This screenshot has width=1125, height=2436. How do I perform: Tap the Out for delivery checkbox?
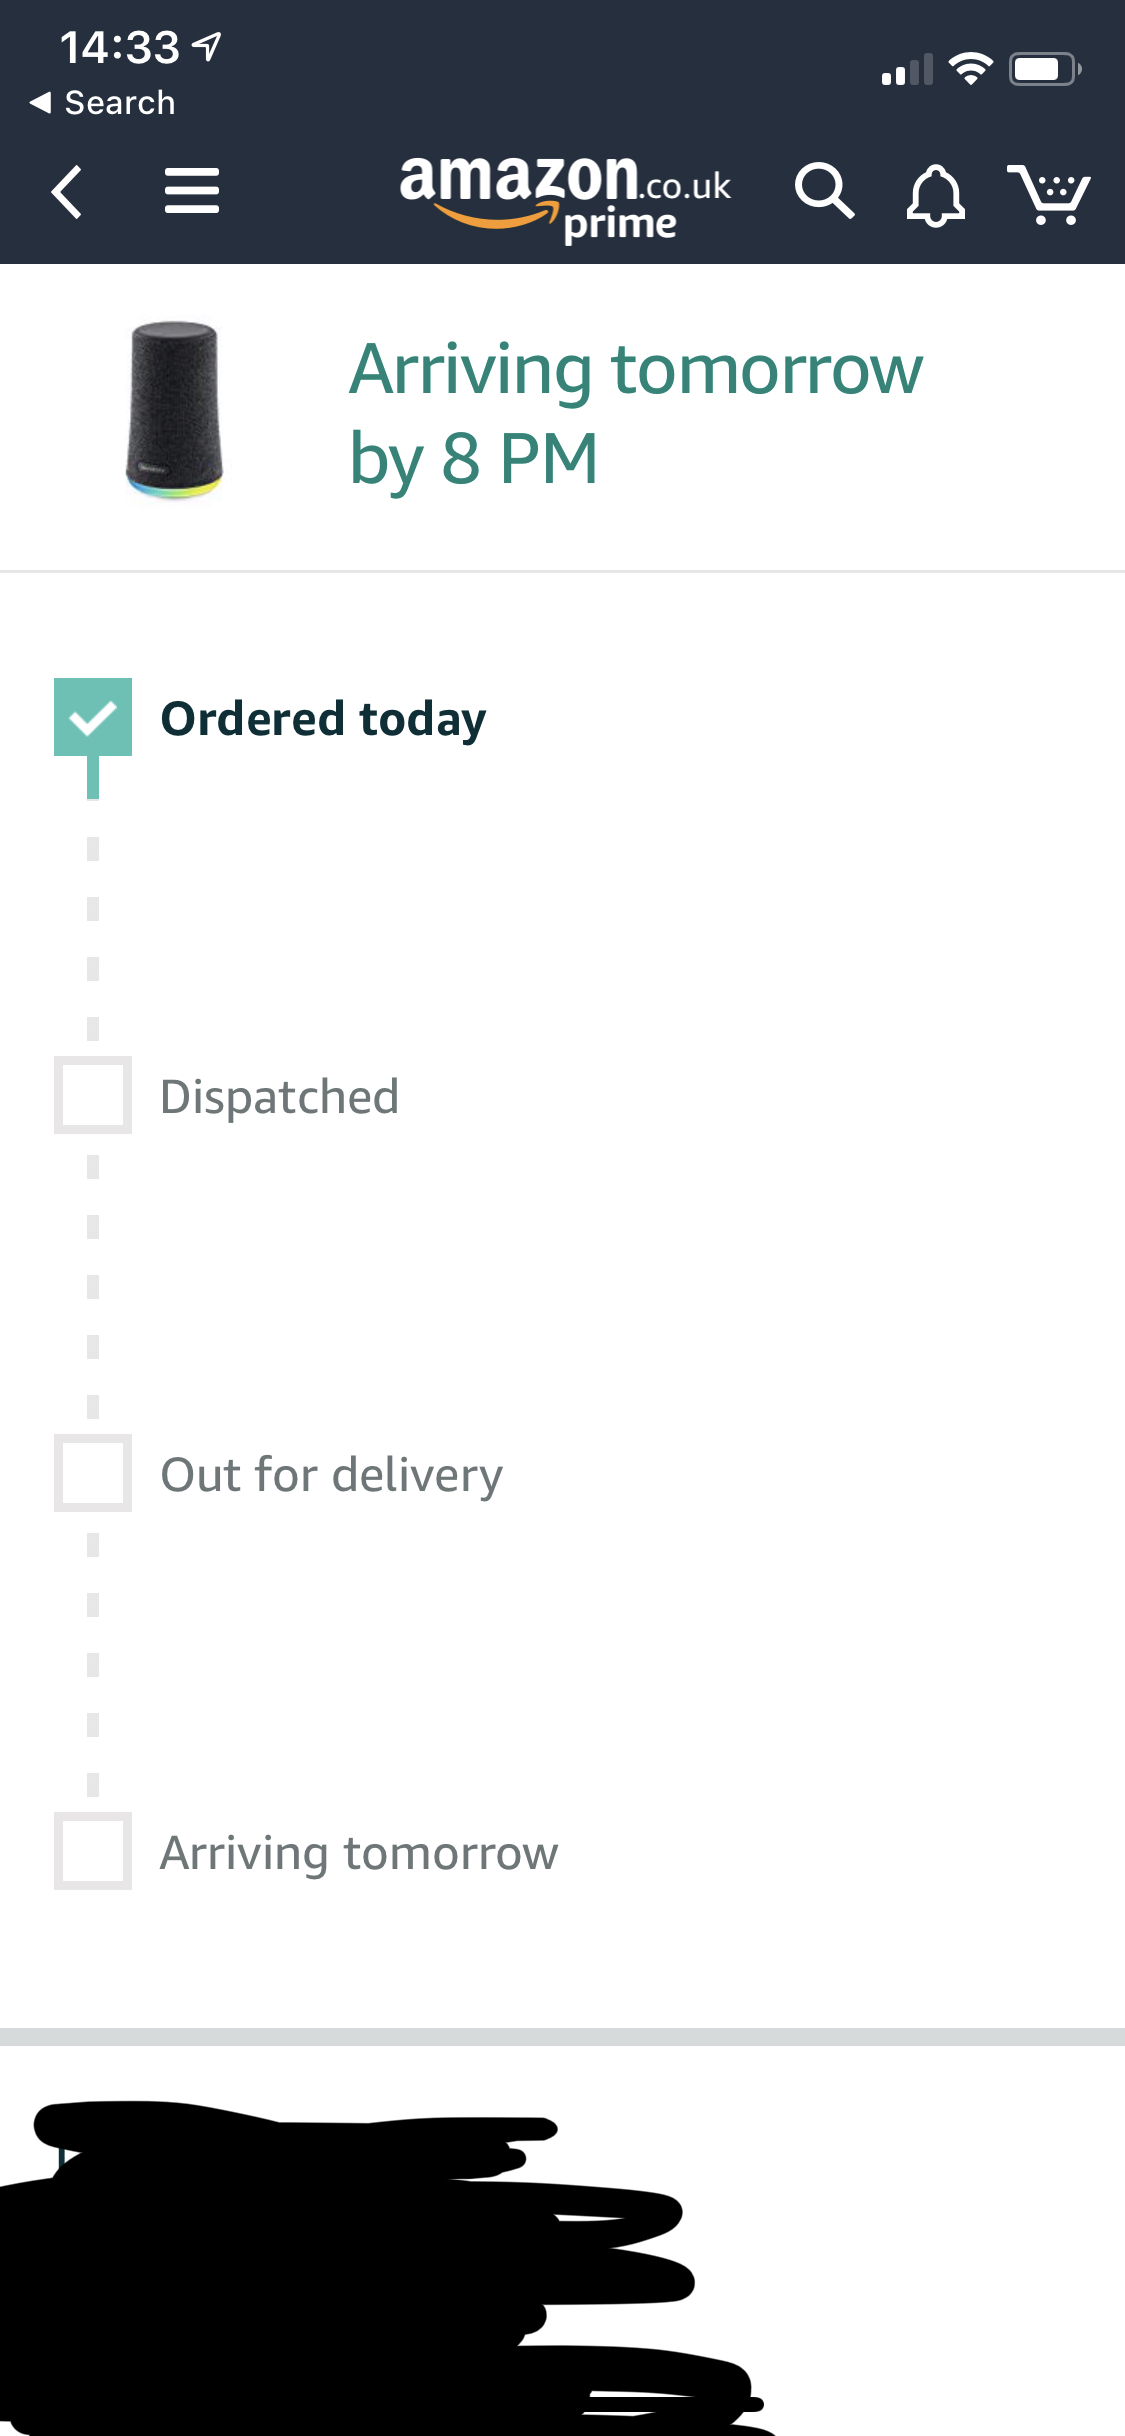click(93, 1473)
